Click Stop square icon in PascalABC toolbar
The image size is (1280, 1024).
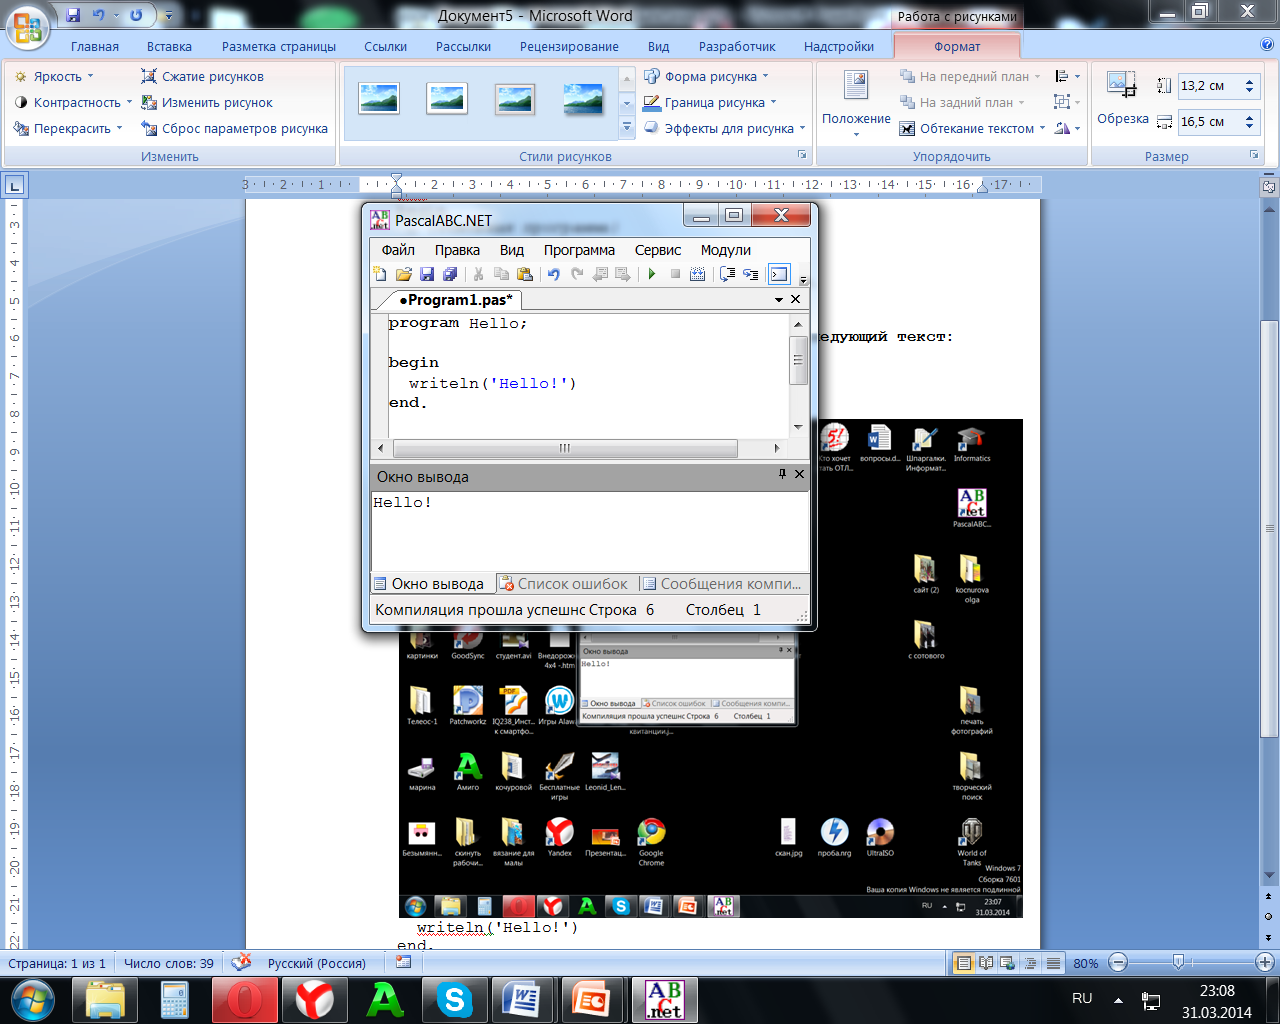tap(675, 274)
